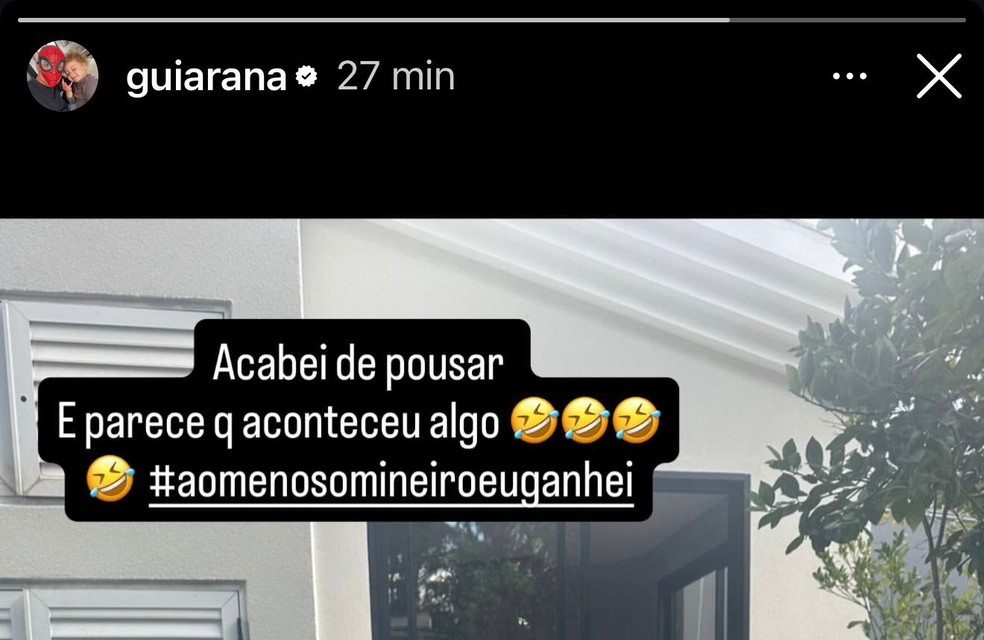This screenshot has height=640, width=984.
Task: Click the laughing emoji before the hashtag
Action: click(x=110, y=479)
